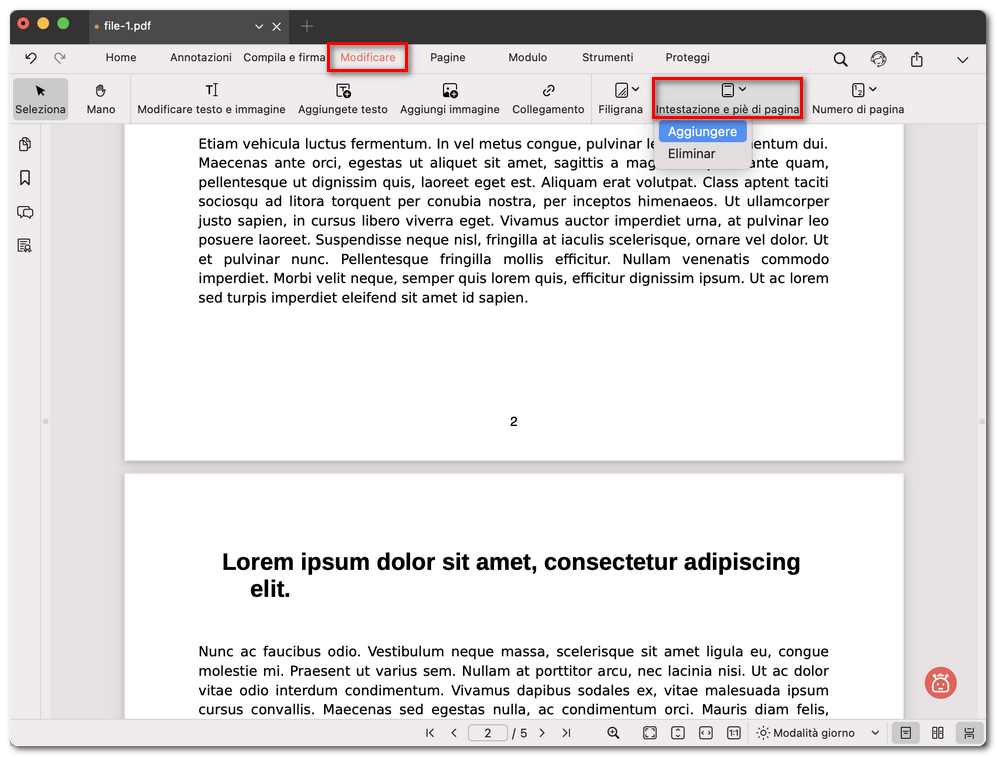
Task: Switch to the Proteggi tab
Action: [687, 58]
